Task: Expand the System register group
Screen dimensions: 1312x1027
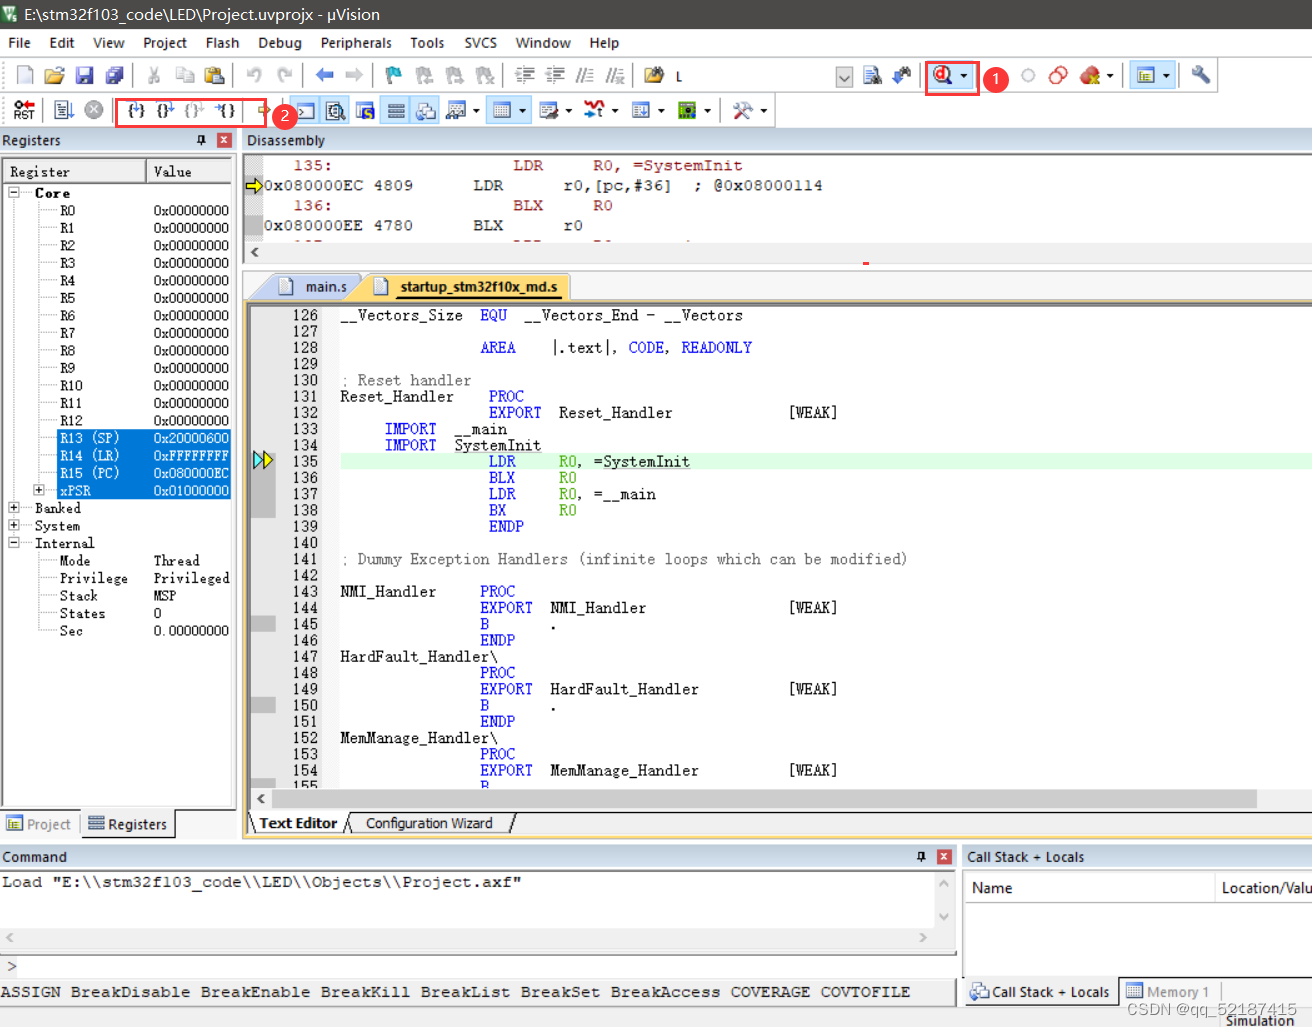Action: (14, 525)
